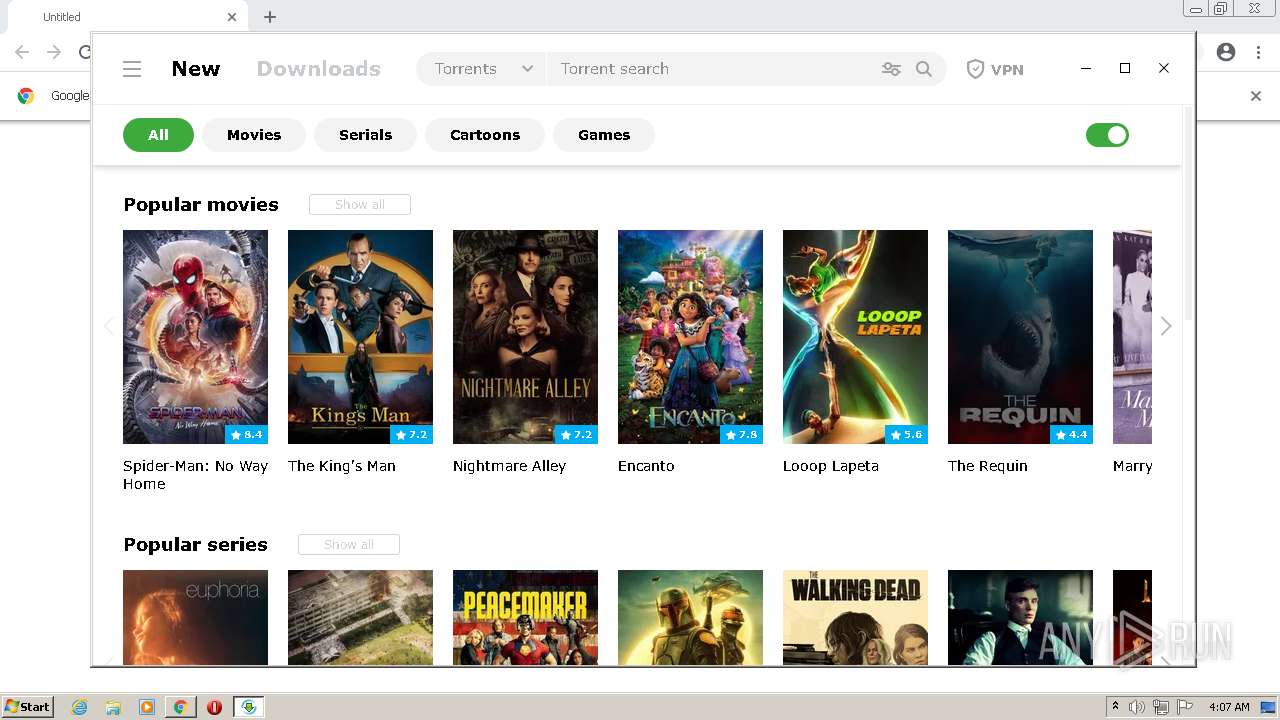This screenshot has width=1280, height=720.
Task: Open the Opera taskbar icon
Action: tap(214, 707)
